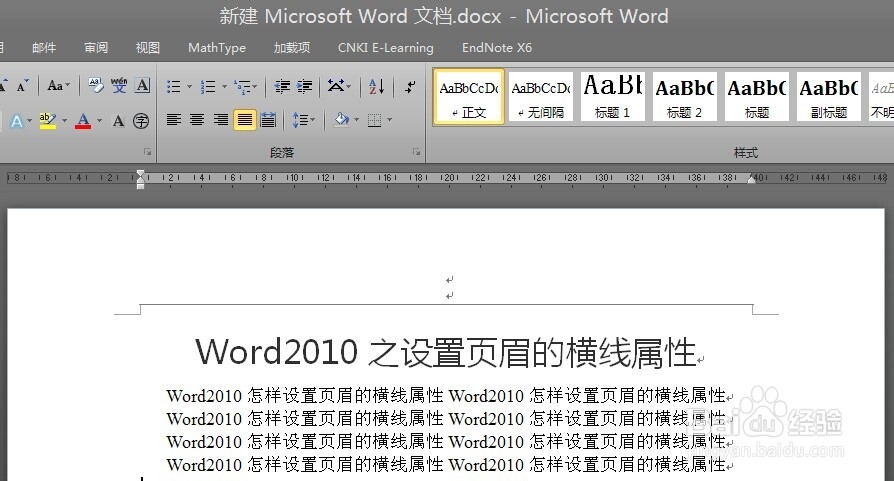
Task: Center the text
Action: point(197,120)
